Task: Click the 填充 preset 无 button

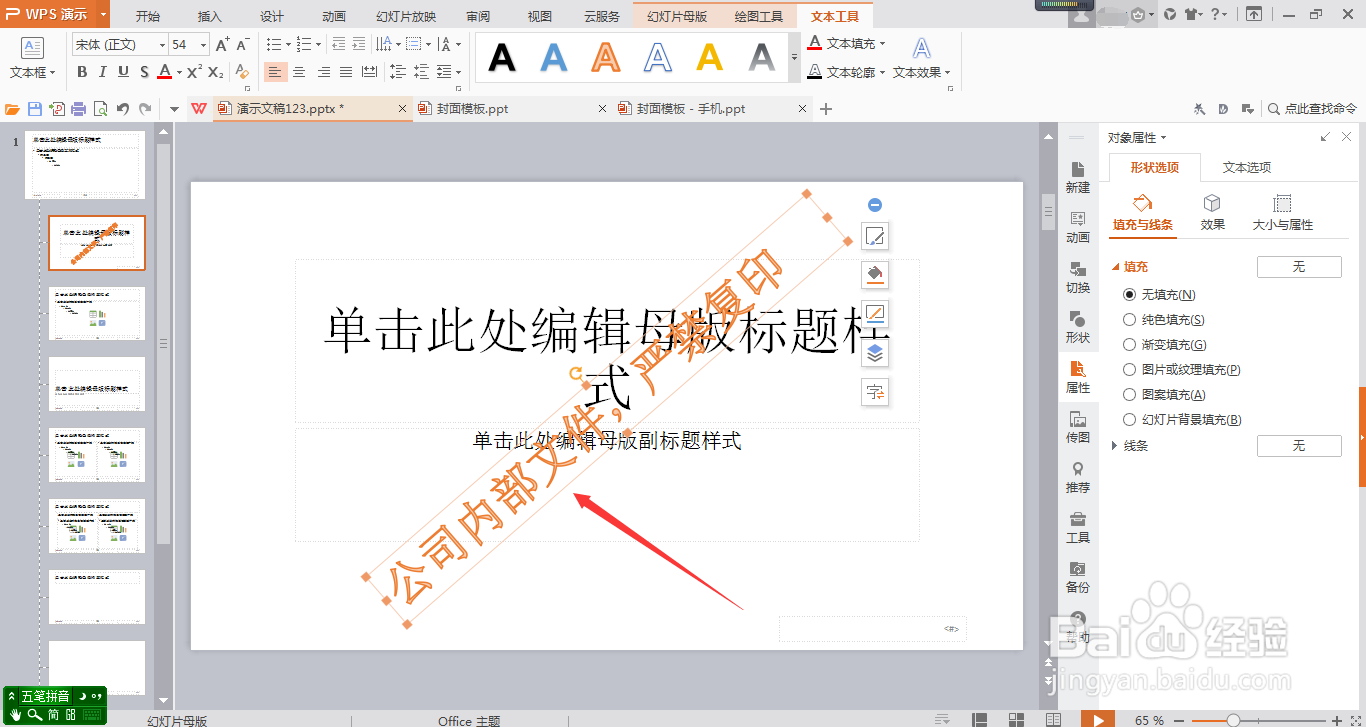Action: click(1299, 267)
